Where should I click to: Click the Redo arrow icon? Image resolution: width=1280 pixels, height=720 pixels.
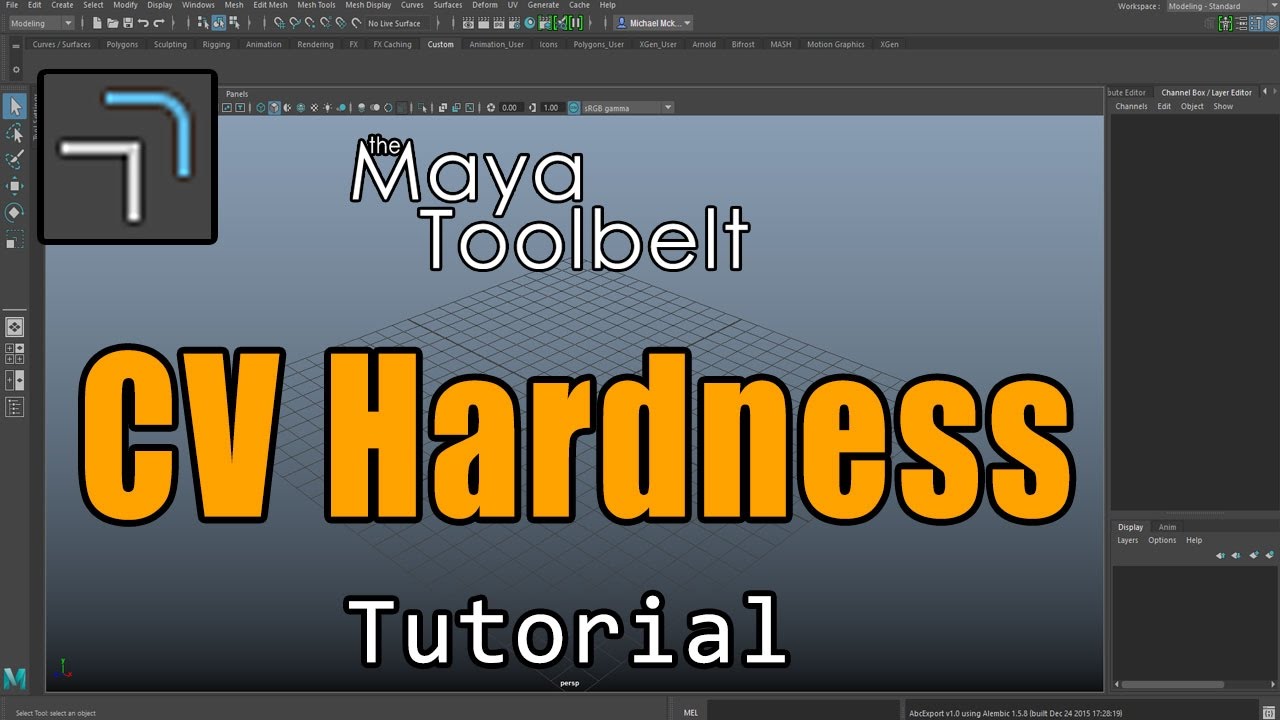tap(159, 23)
